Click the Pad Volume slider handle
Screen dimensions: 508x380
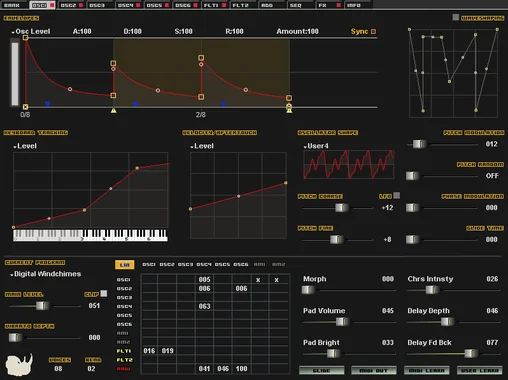tap(342, 321)
